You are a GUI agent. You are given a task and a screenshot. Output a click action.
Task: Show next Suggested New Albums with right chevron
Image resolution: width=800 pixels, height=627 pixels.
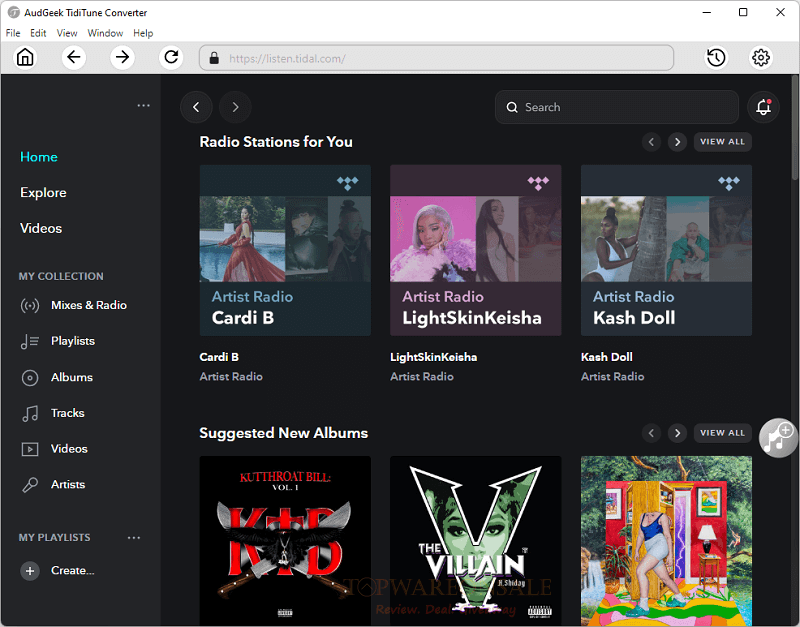point(677,433)
